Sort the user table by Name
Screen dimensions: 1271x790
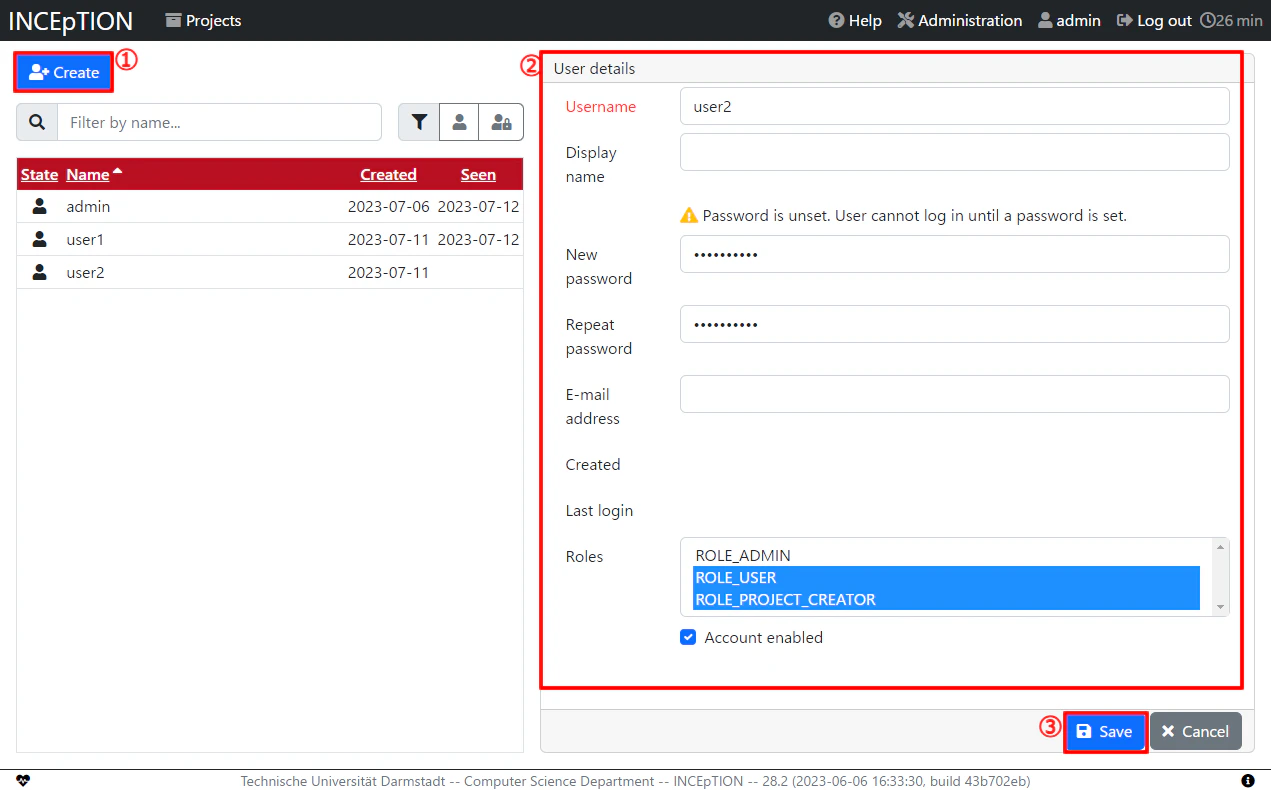(x=88, y=174)
